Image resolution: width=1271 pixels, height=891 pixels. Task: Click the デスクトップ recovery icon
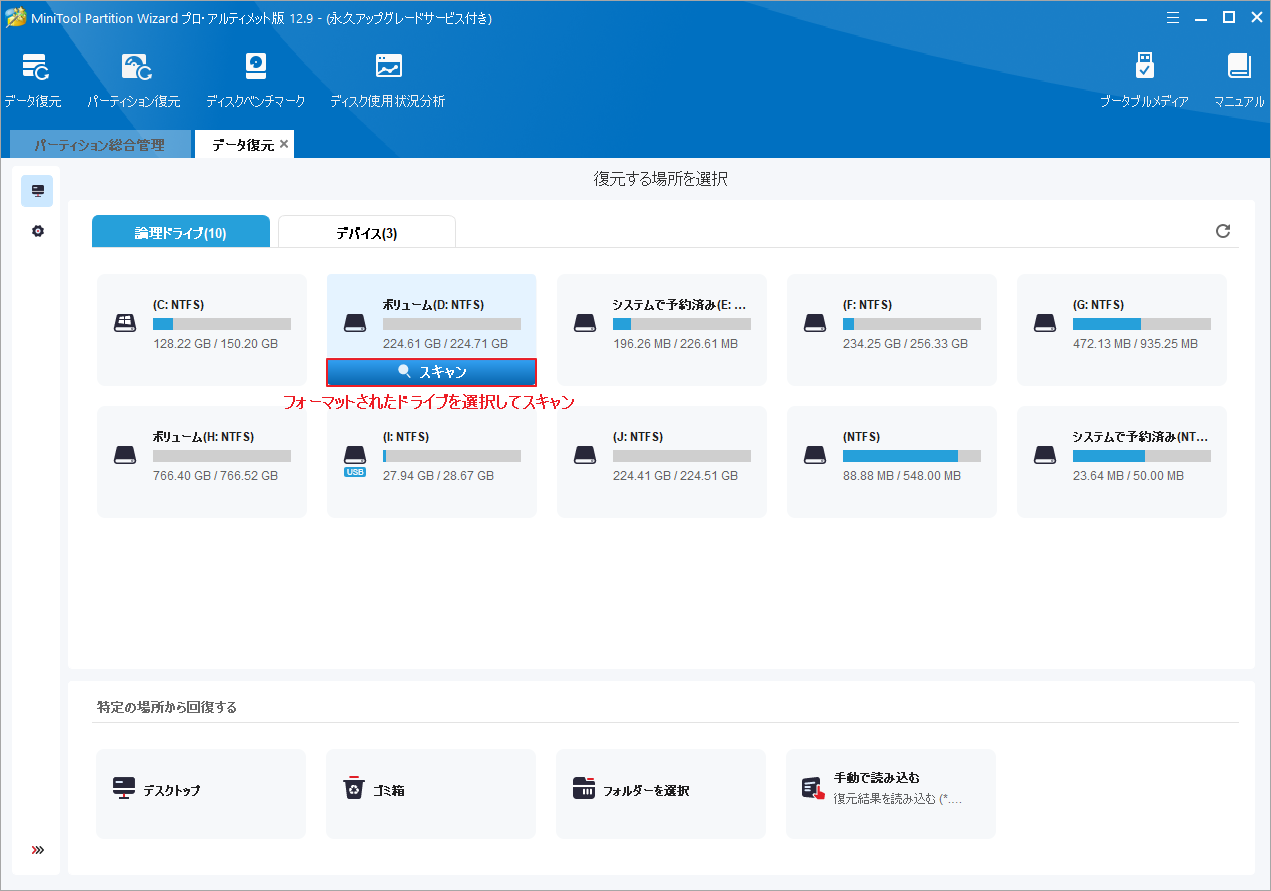[x=124, y=789]
